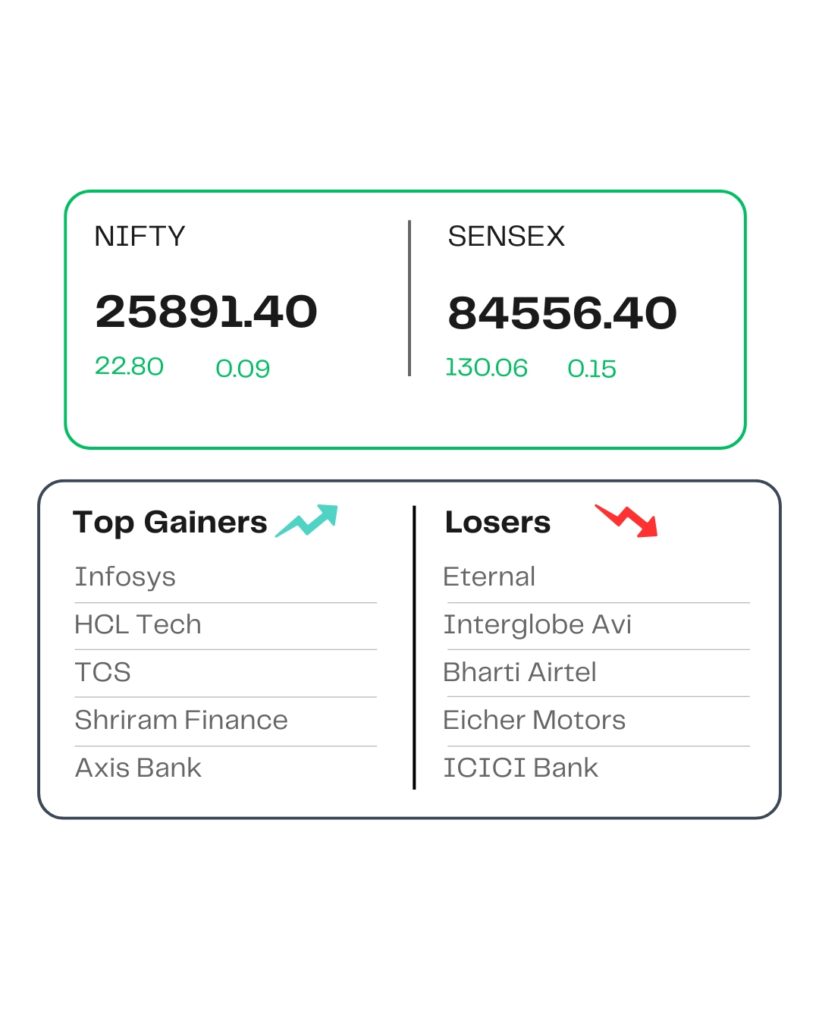Click the NIFTY value 25891.40
Viewport: 819px width, 1024px height.
[x=206, y=312]
